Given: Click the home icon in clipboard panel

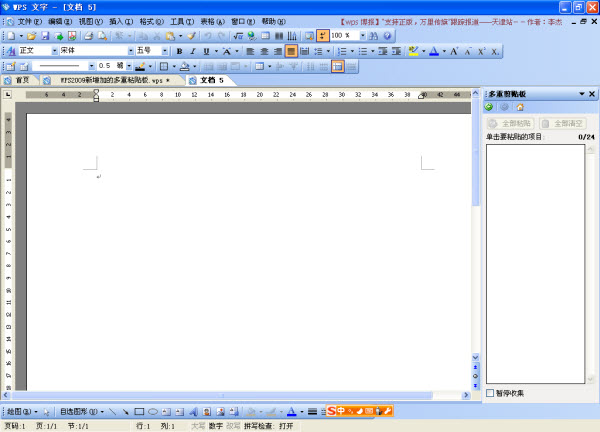Looking at the screenshot, I should (x=519, y=107).
